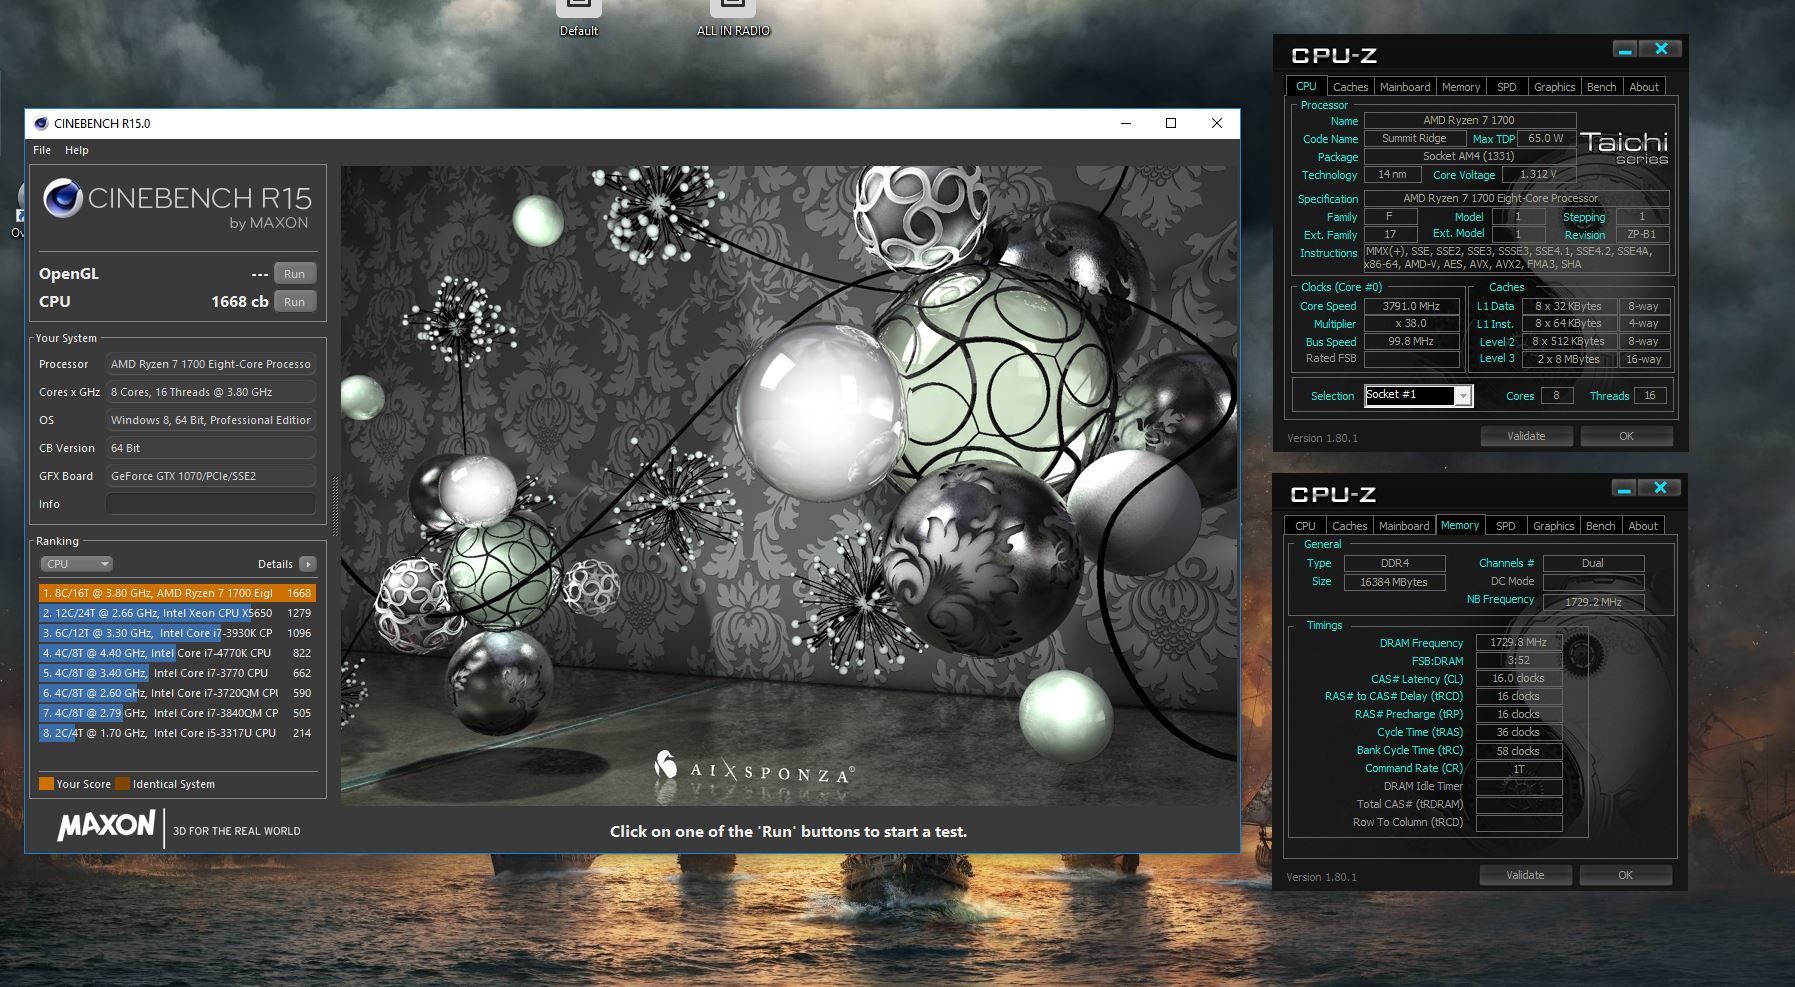Open Memory tab in upper CPU-Z window
Image resolution: width=1795 pixels, height=987 pixels.
[1461, 87]
